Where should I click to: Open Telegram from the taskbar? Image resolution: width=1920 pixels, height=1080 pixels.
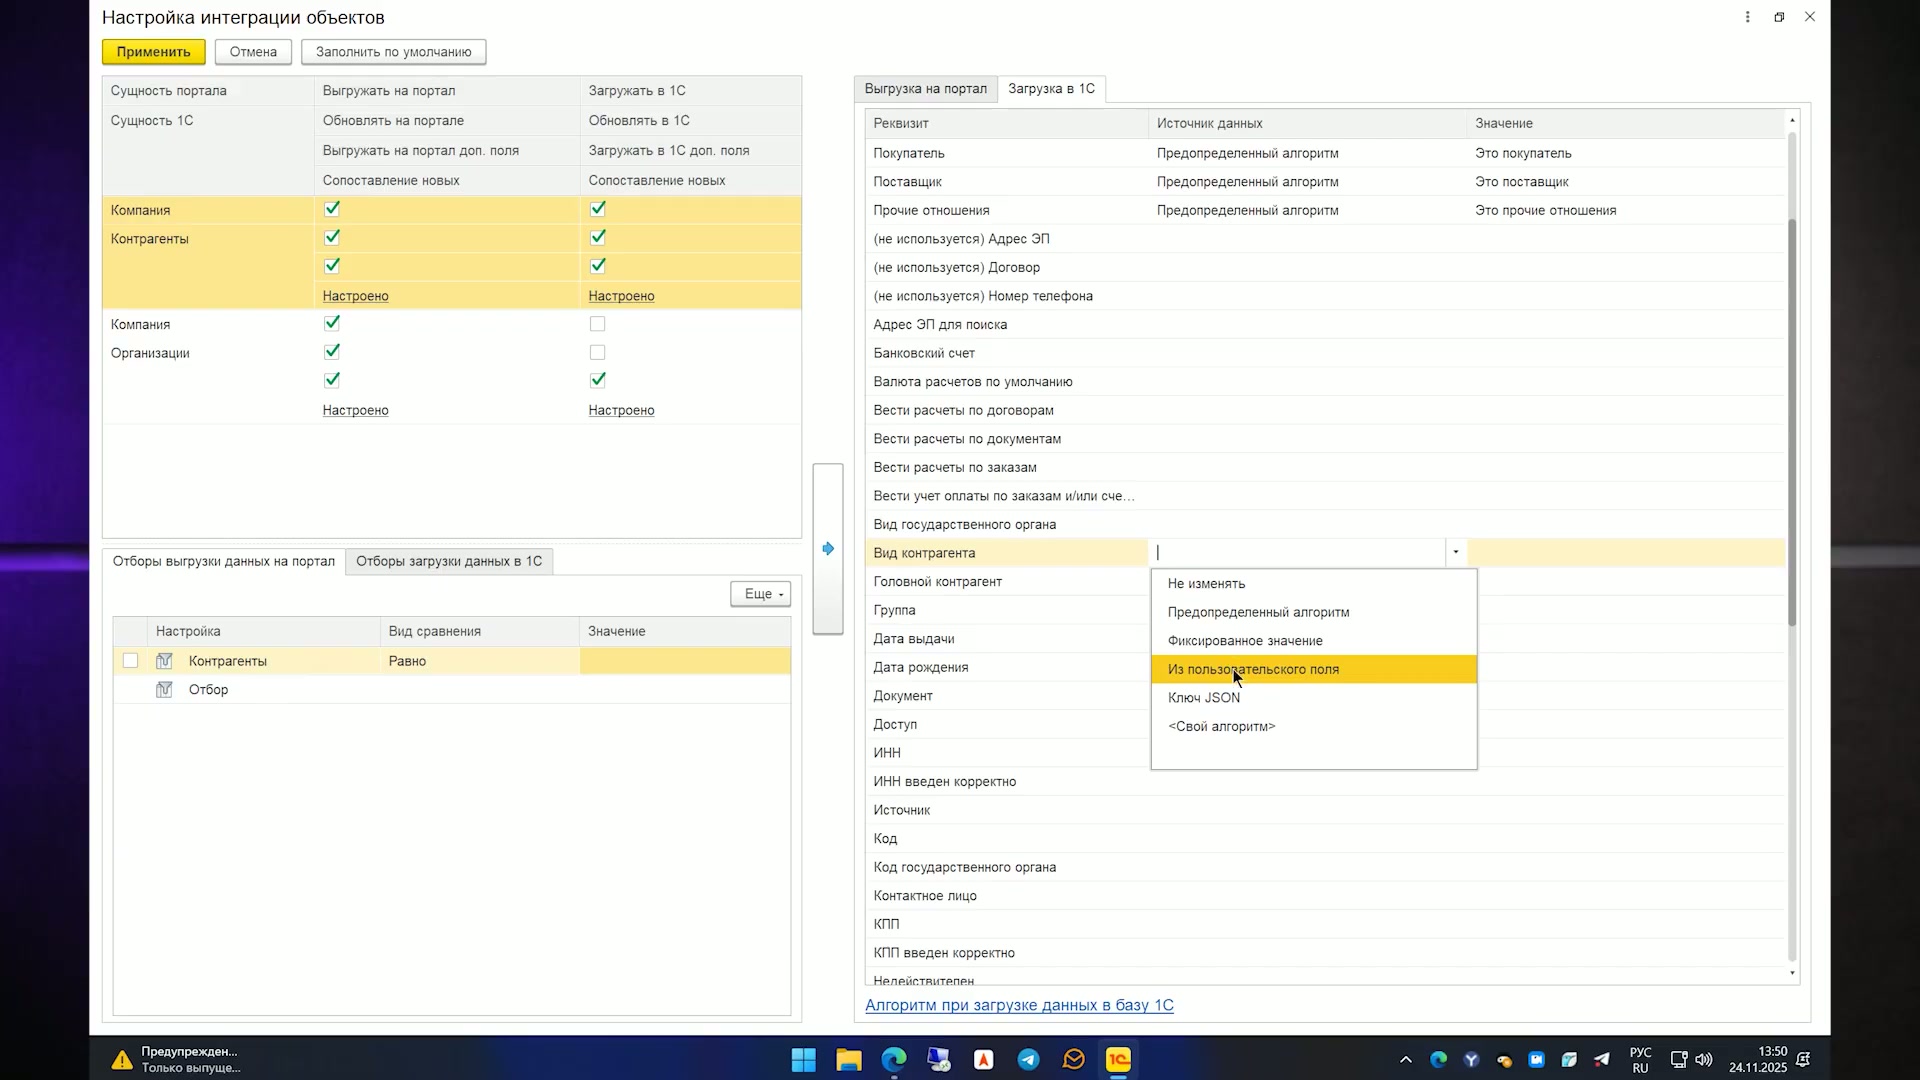(x=1028, y=1060)
